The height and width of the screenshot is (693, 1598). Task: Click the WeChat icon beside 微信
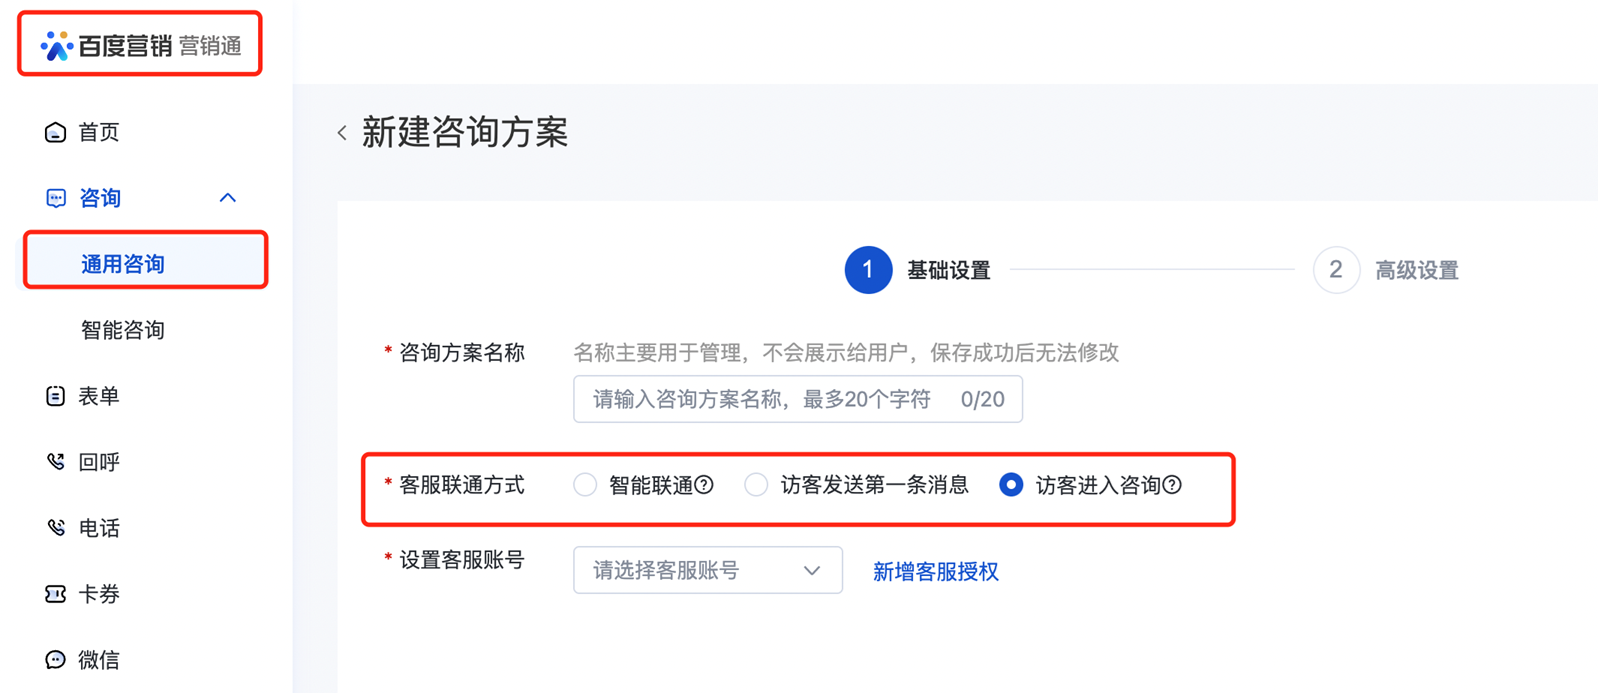click(56, 660)
